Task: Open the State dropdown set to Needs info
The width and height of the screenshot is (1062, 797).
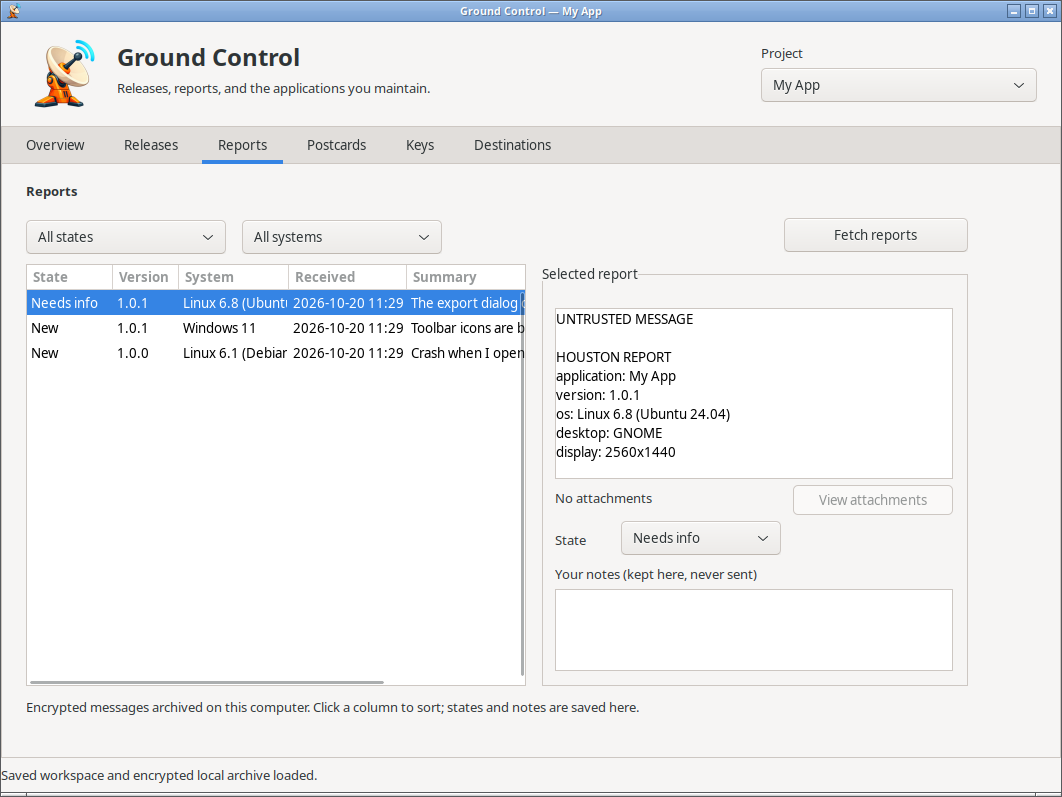Action: click(x=700, y=538)
